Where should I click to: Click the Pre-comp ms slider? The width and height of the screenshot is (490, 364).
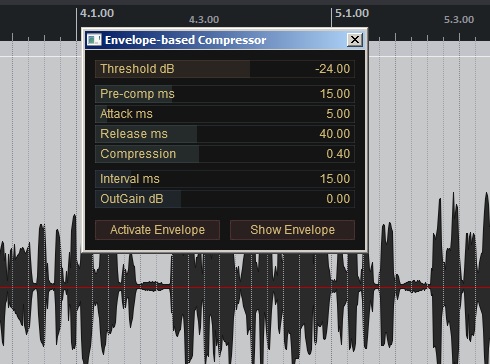[225, 94]
